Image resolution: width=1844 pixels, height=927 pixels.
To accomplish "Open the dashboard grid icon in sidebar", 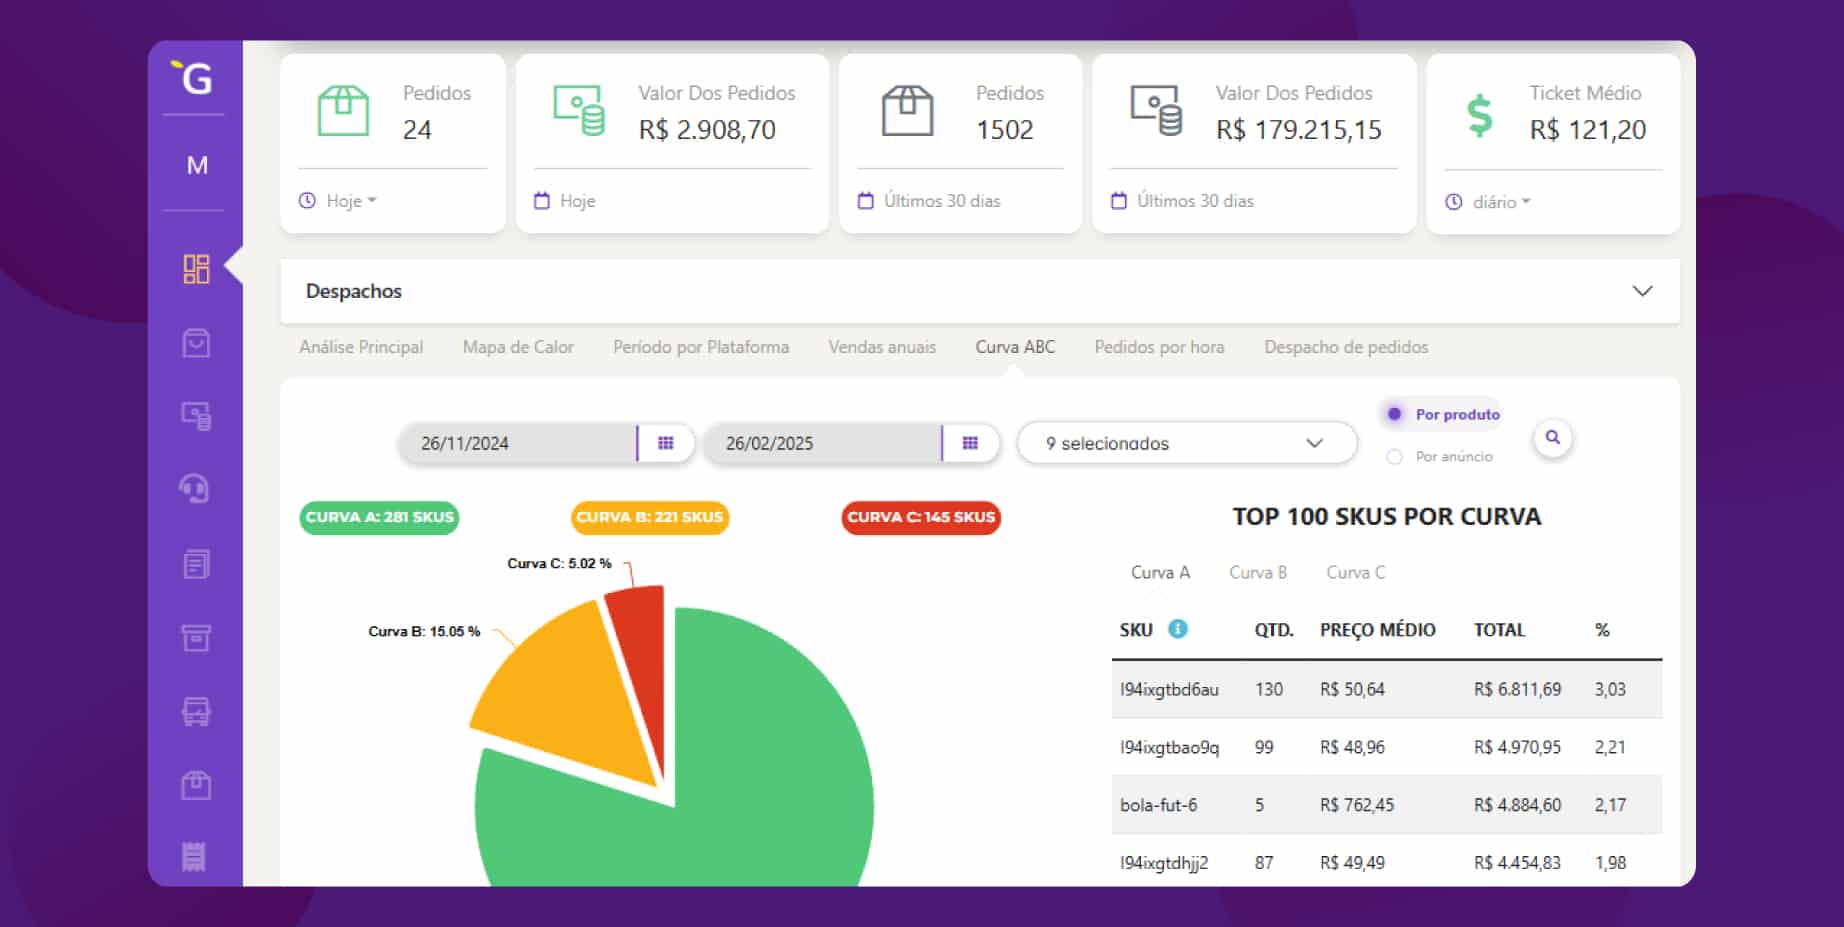I will pos(196,268).
